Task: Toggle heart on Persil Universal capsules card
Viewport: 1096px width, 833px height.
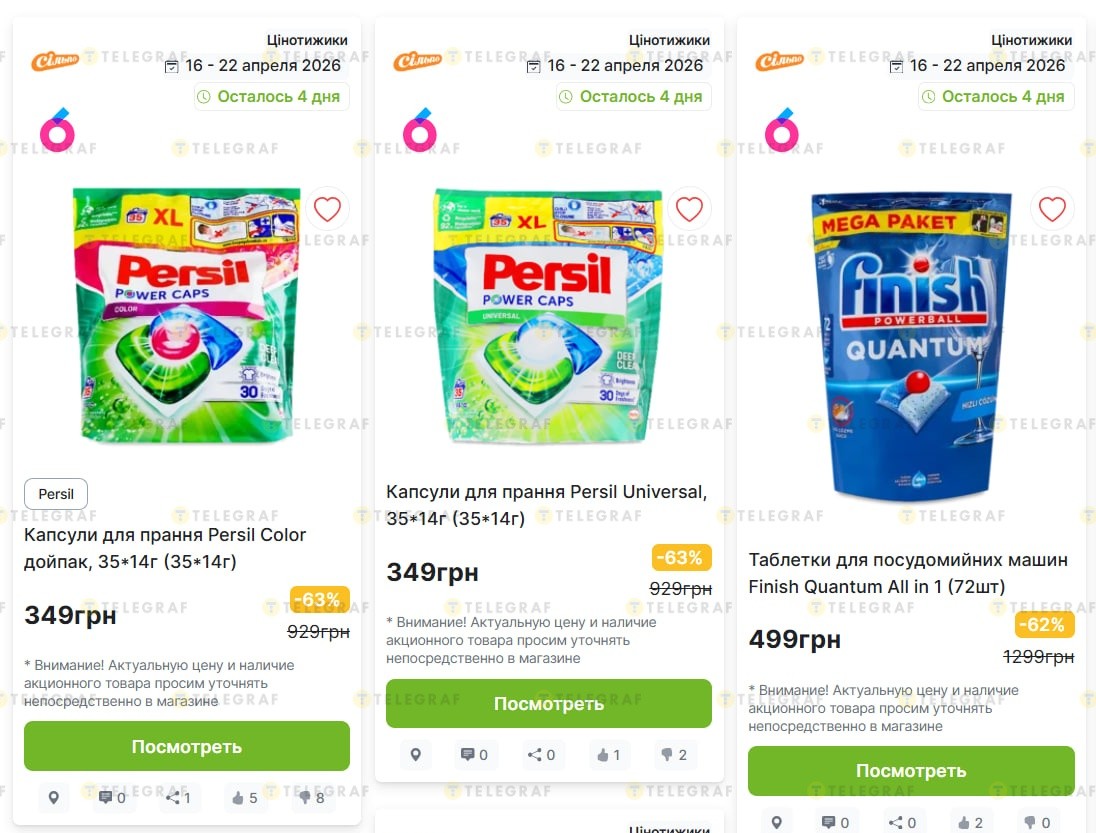Action: (689, 209)
